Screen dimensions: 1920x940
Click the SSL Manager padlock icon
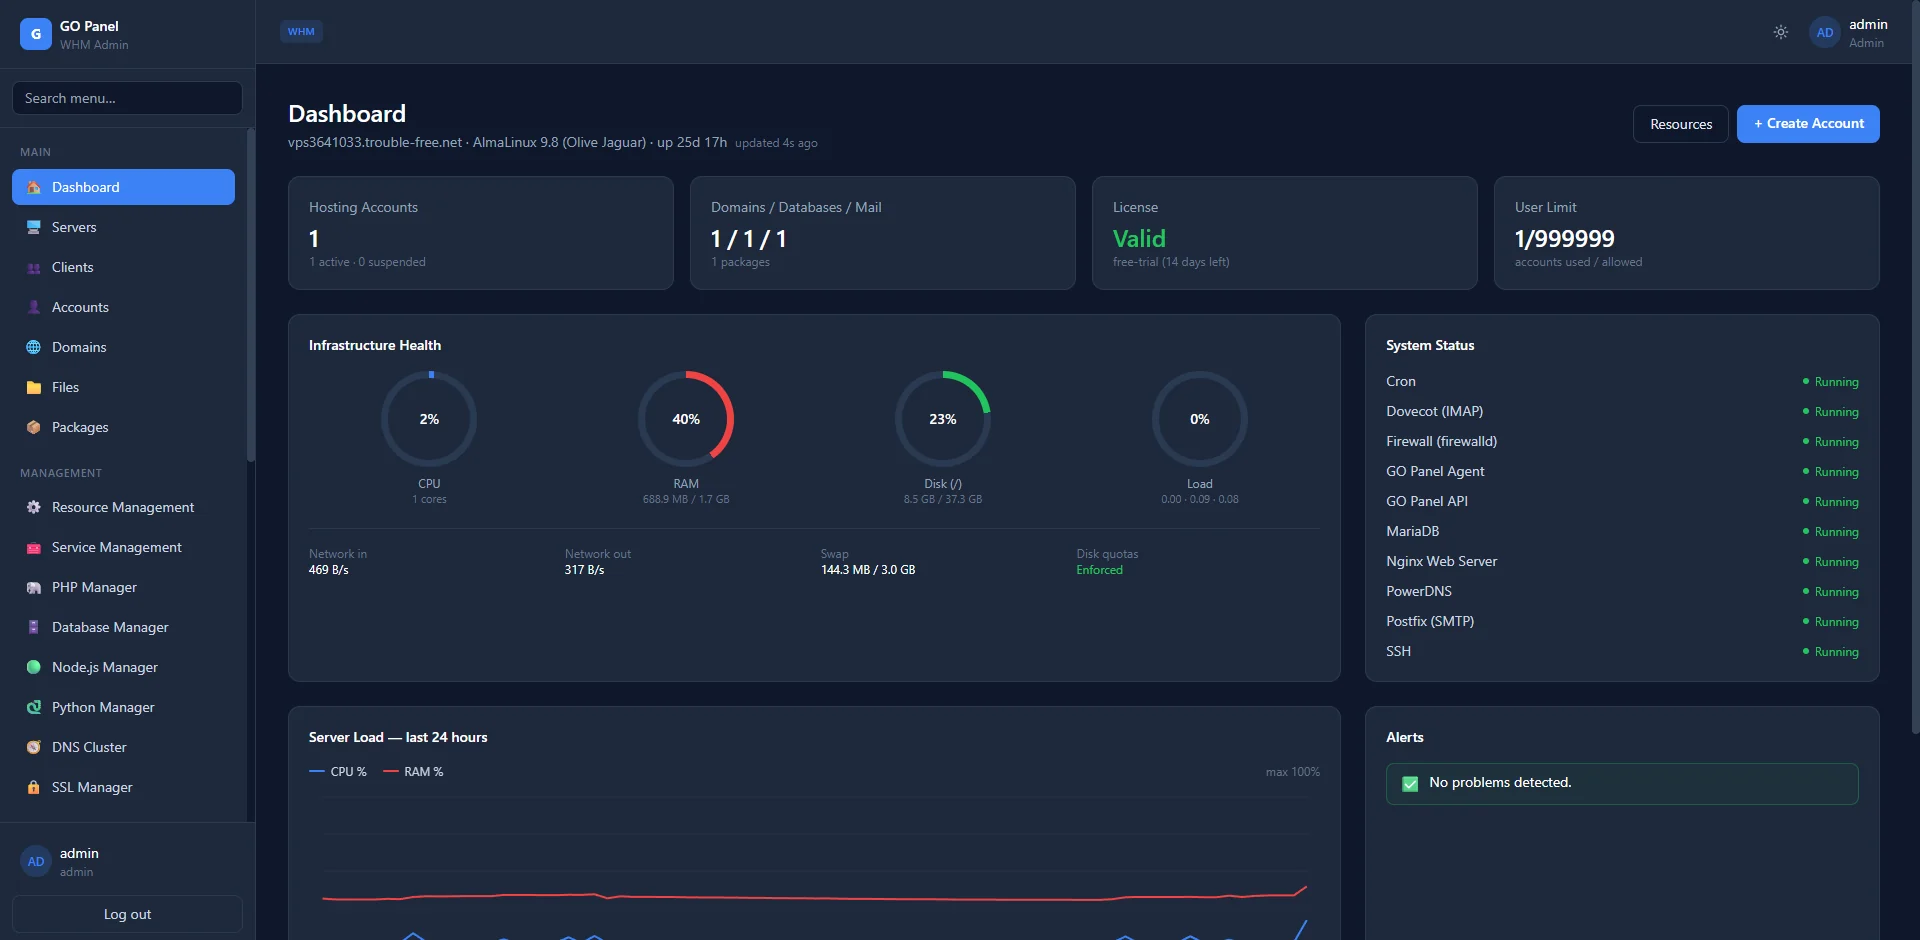click(34, 787)
